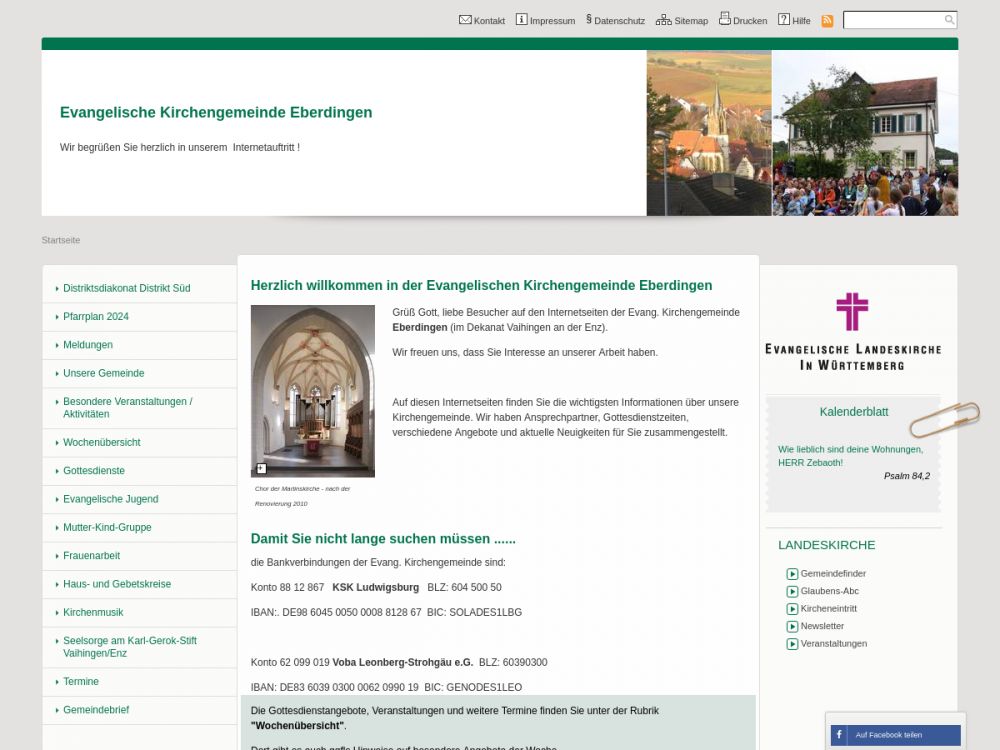Click the Kontakt envelope icon

[x=465, y=20]
